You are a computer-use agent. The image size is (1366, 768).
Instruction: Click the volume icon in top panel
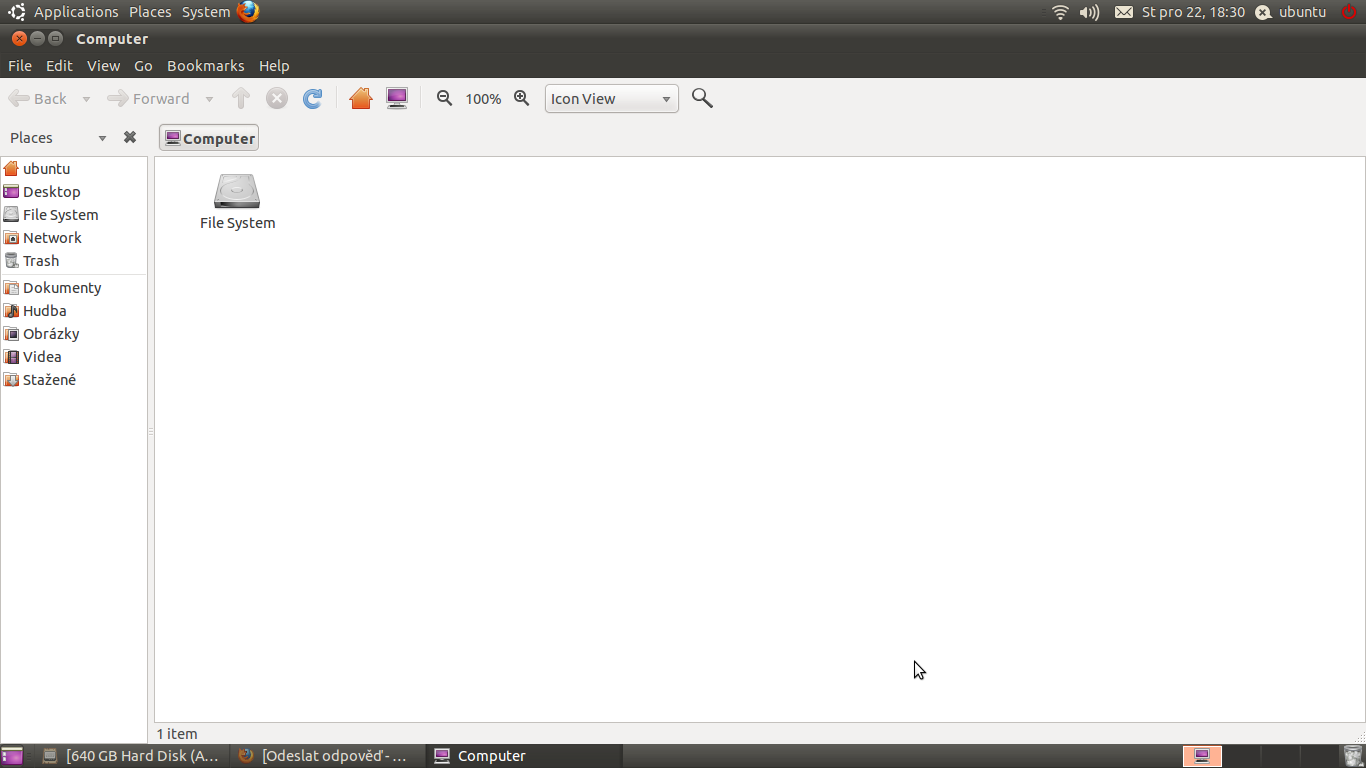(x=1089, y=12)
